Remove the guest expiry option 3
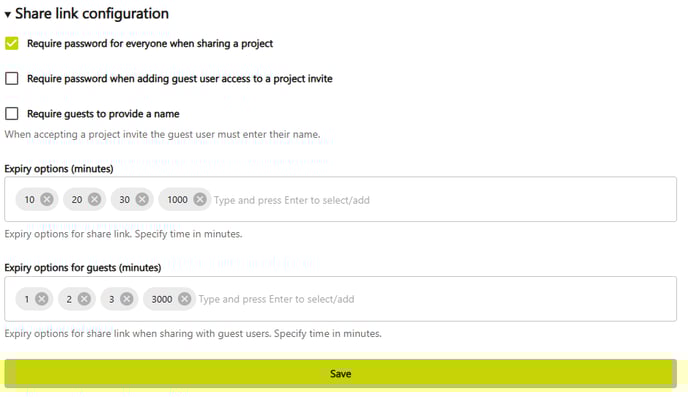The image size is (688, 397). tap(126, 299)
